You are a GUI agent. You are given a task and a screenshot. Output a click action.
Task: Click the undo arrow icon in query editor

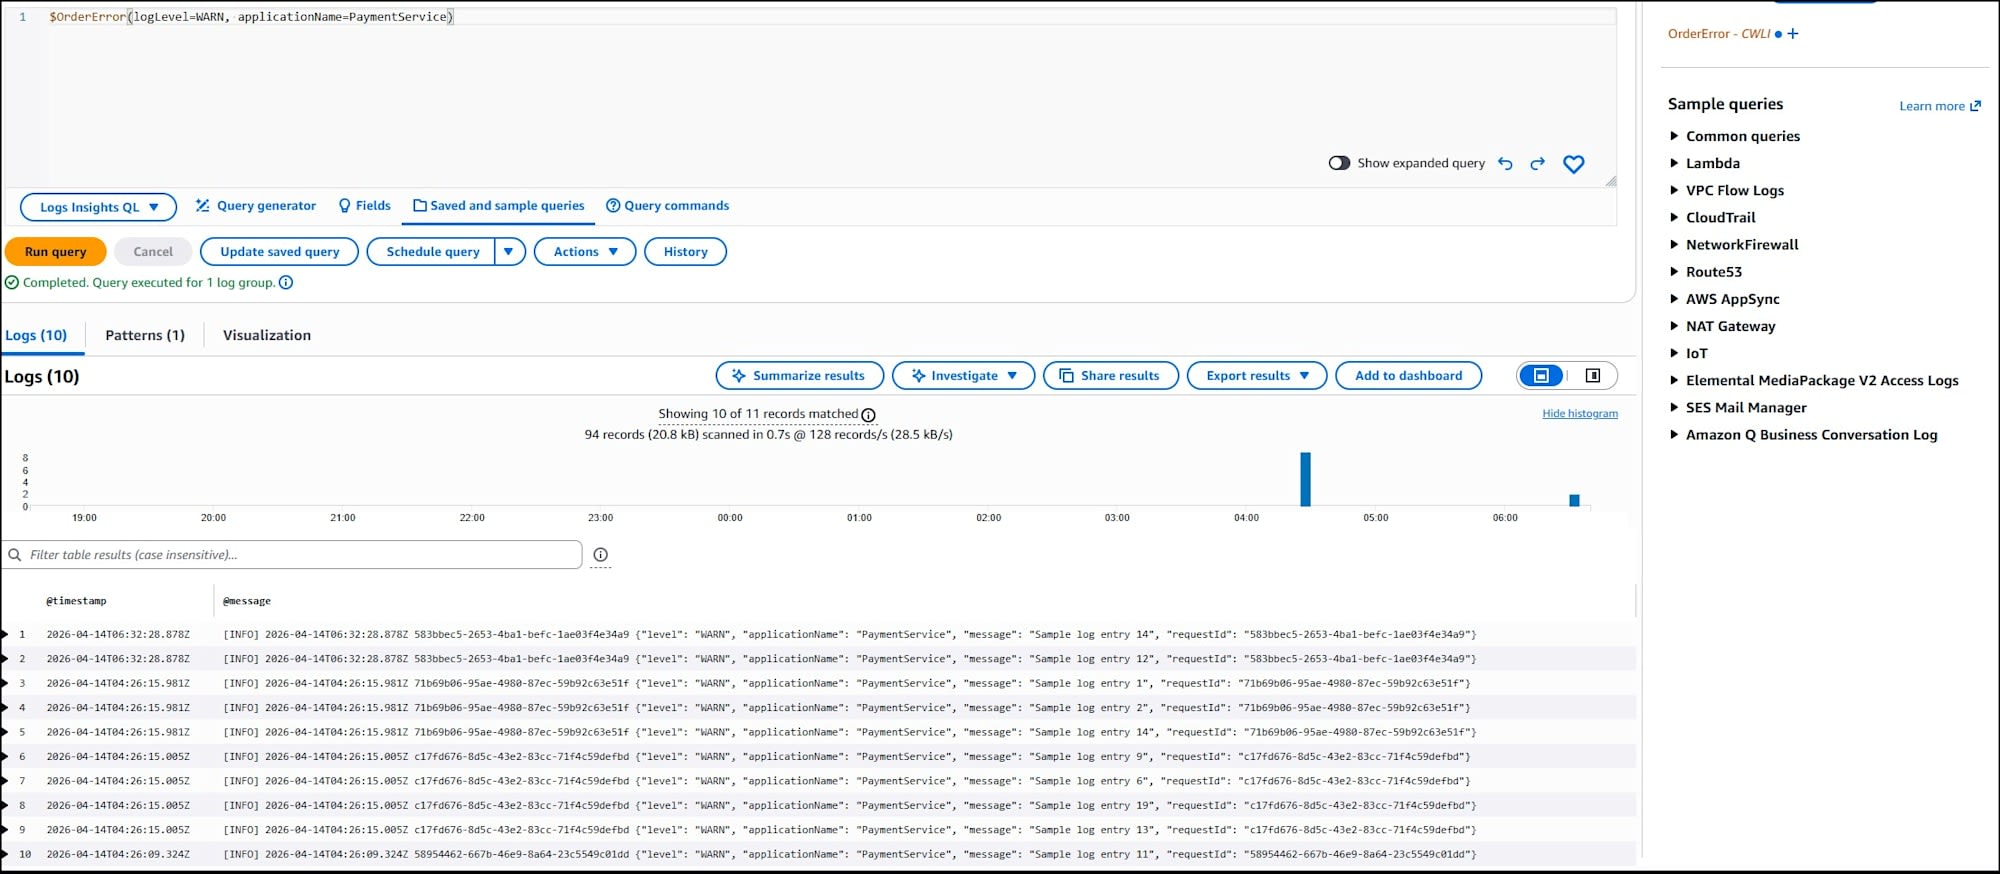1505,164
